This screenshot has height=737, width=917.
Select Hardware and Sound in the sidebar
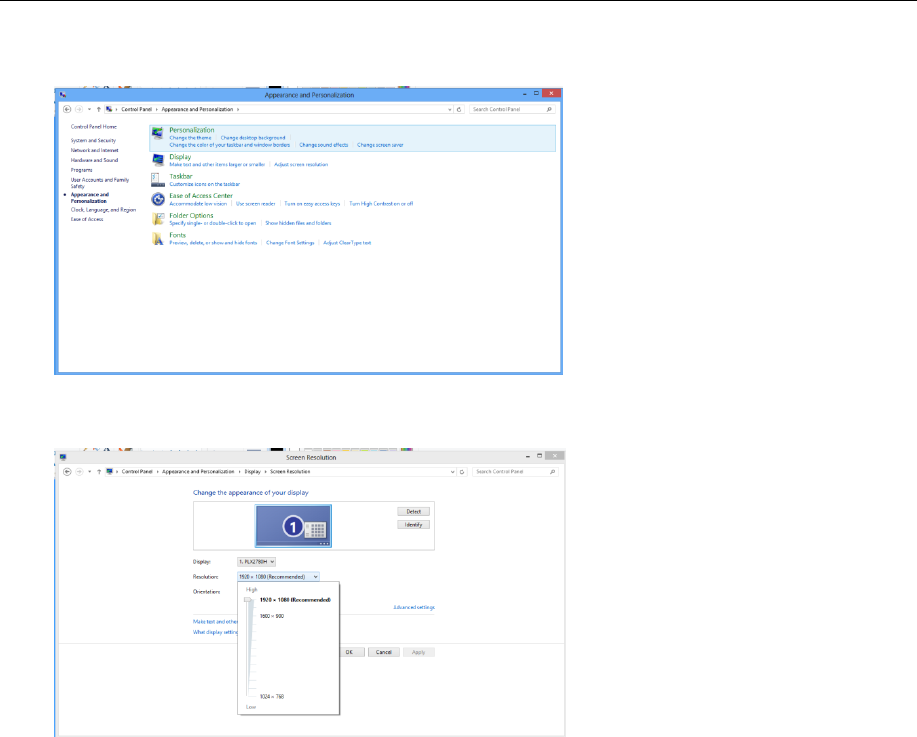coord(94,160)
